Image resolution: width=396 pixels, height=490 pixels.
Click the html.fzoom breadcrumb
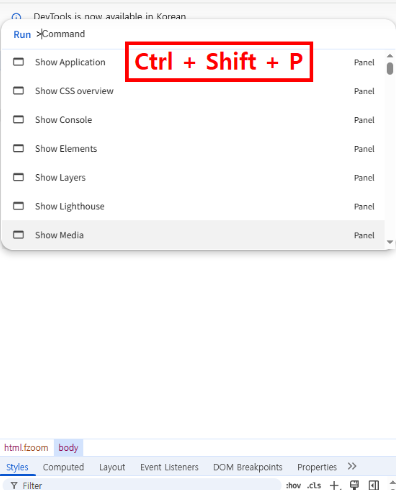pos(26,447)
